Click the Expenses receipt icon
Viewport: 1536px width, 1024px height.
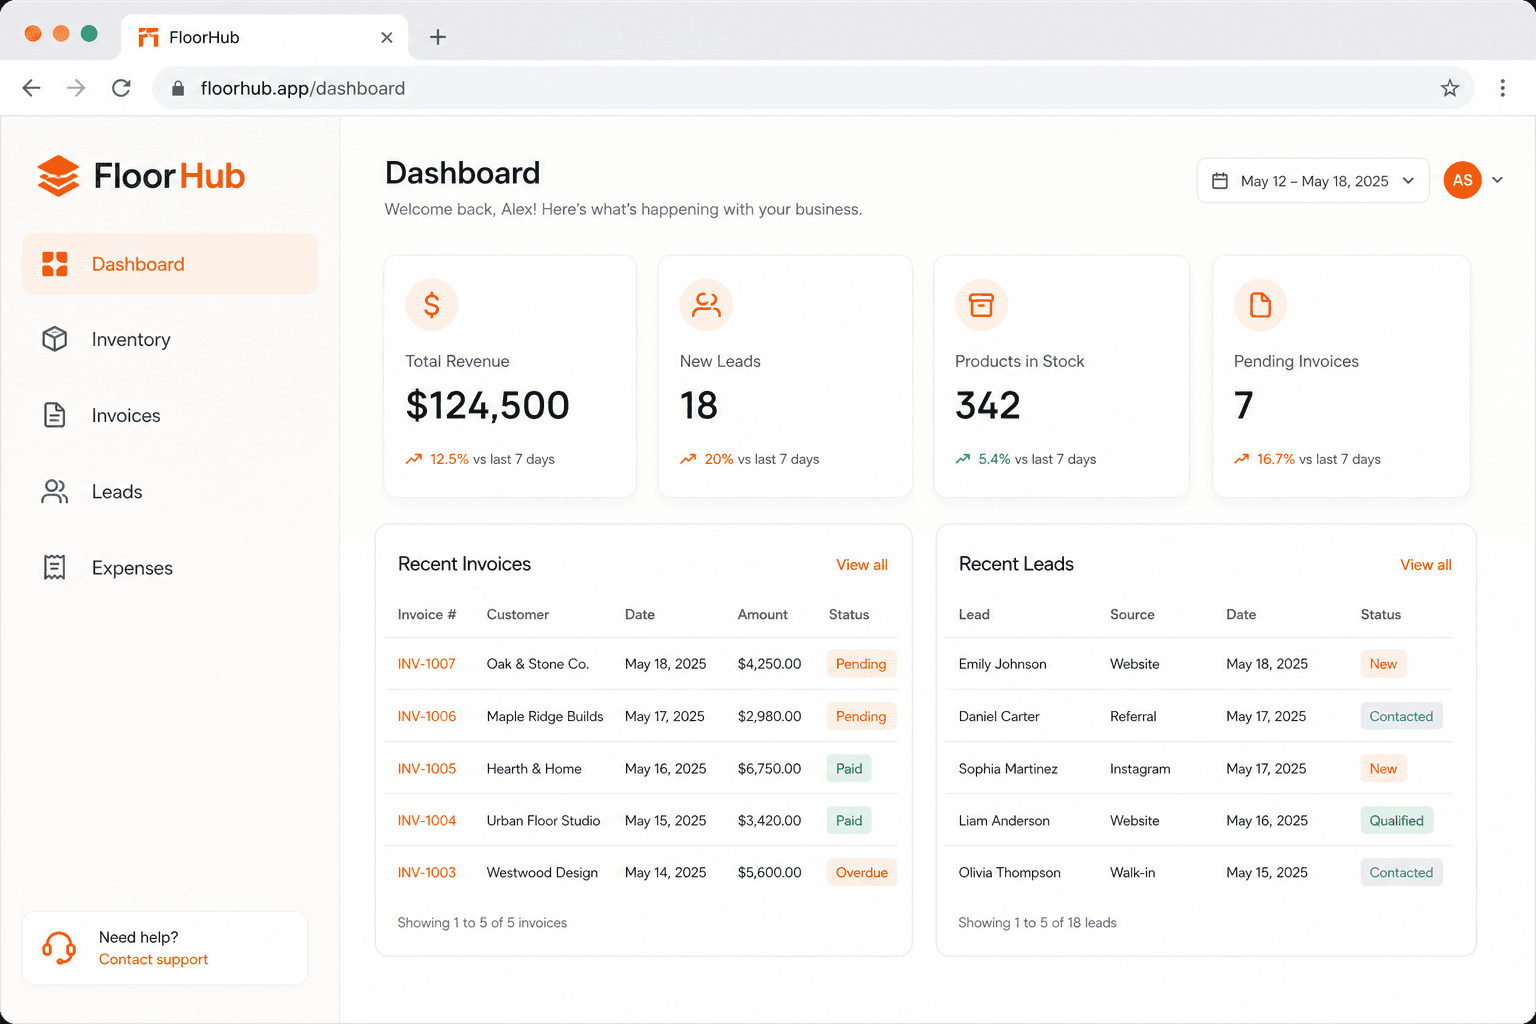pos(55,567)
